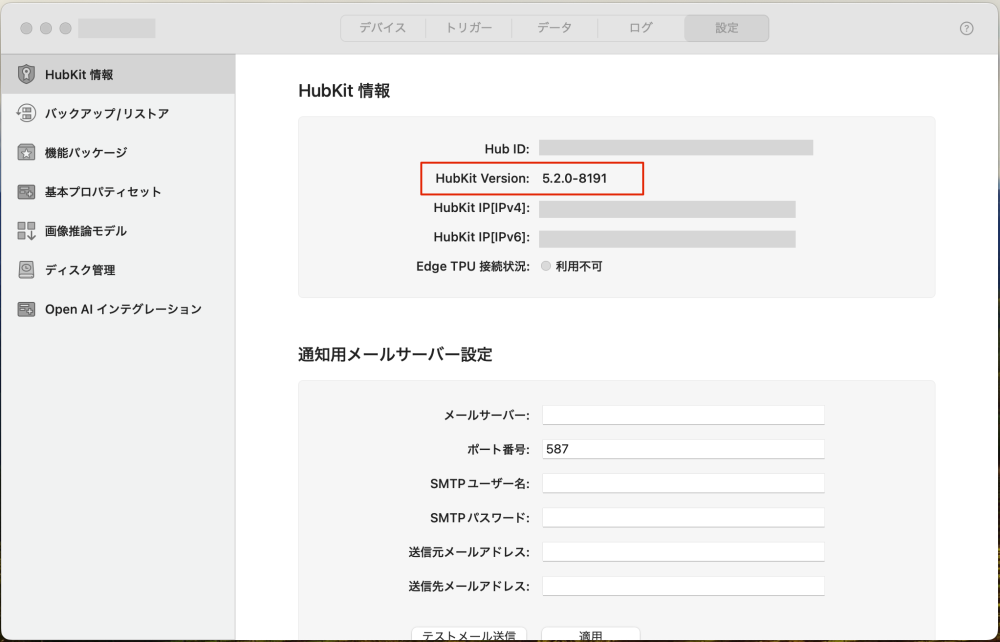Select HubKit 情報 in the sidebar
This screenshot has height=642, width=1000.
pos(118,74)
